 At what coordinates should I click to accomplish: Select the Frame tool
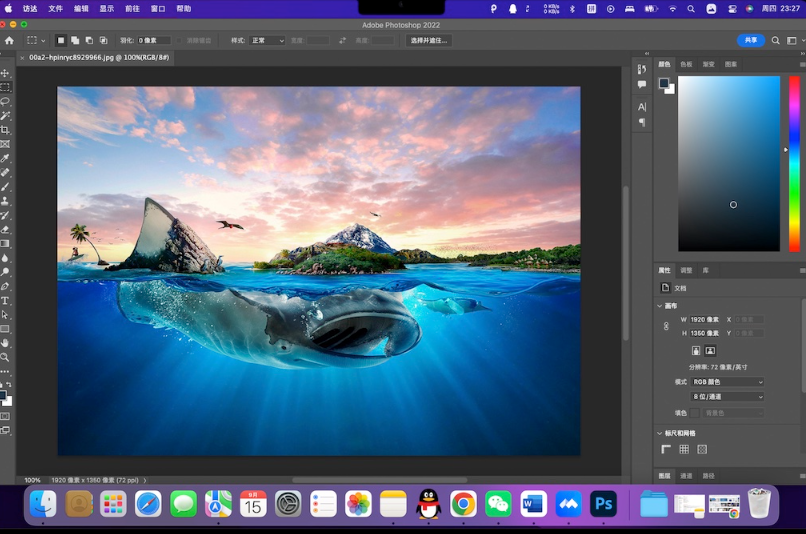[x=5, y=144]
